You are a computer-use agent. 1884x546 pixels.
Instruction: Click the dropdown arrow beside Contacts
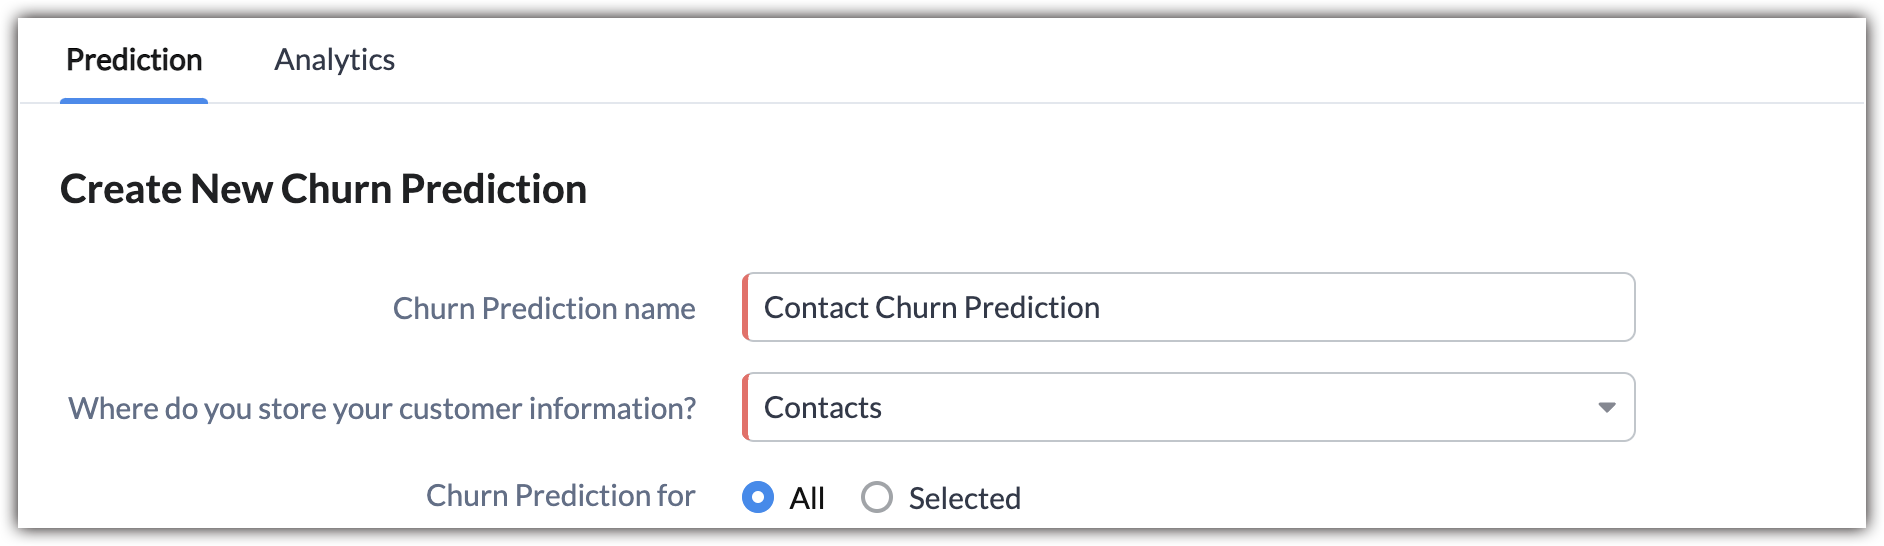click(1606, 407)
